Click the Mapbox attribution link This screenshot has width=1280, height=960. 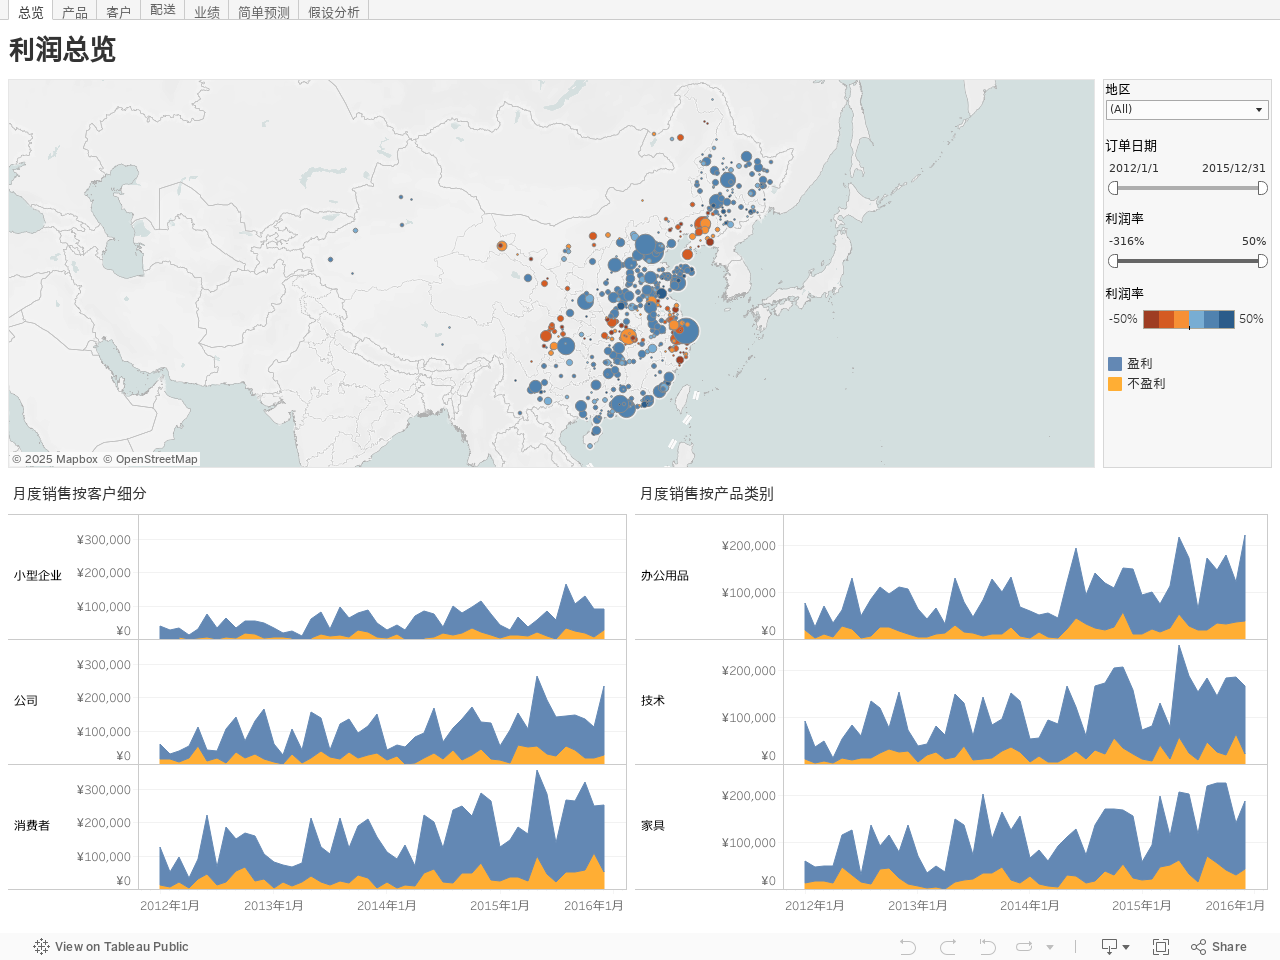click(x=55, y=459)
